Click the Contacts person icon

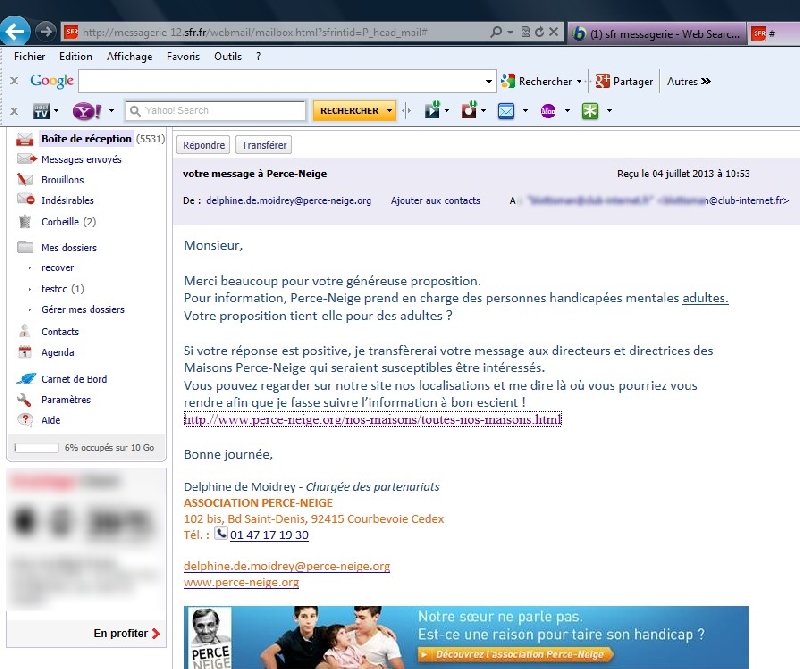pos(24,331)
